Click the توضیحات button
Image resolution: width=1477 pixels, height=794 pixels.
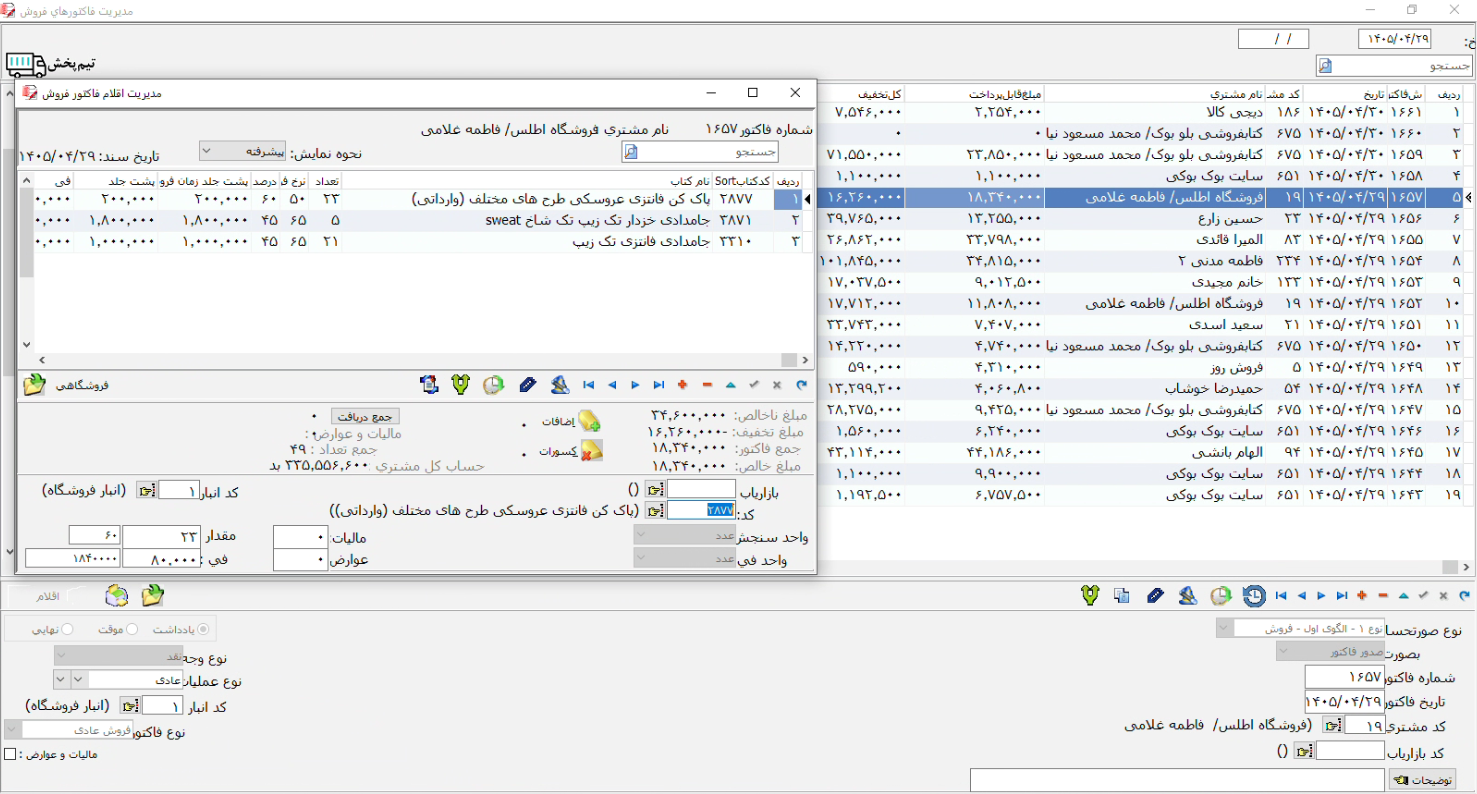[x=1421, y=780]
